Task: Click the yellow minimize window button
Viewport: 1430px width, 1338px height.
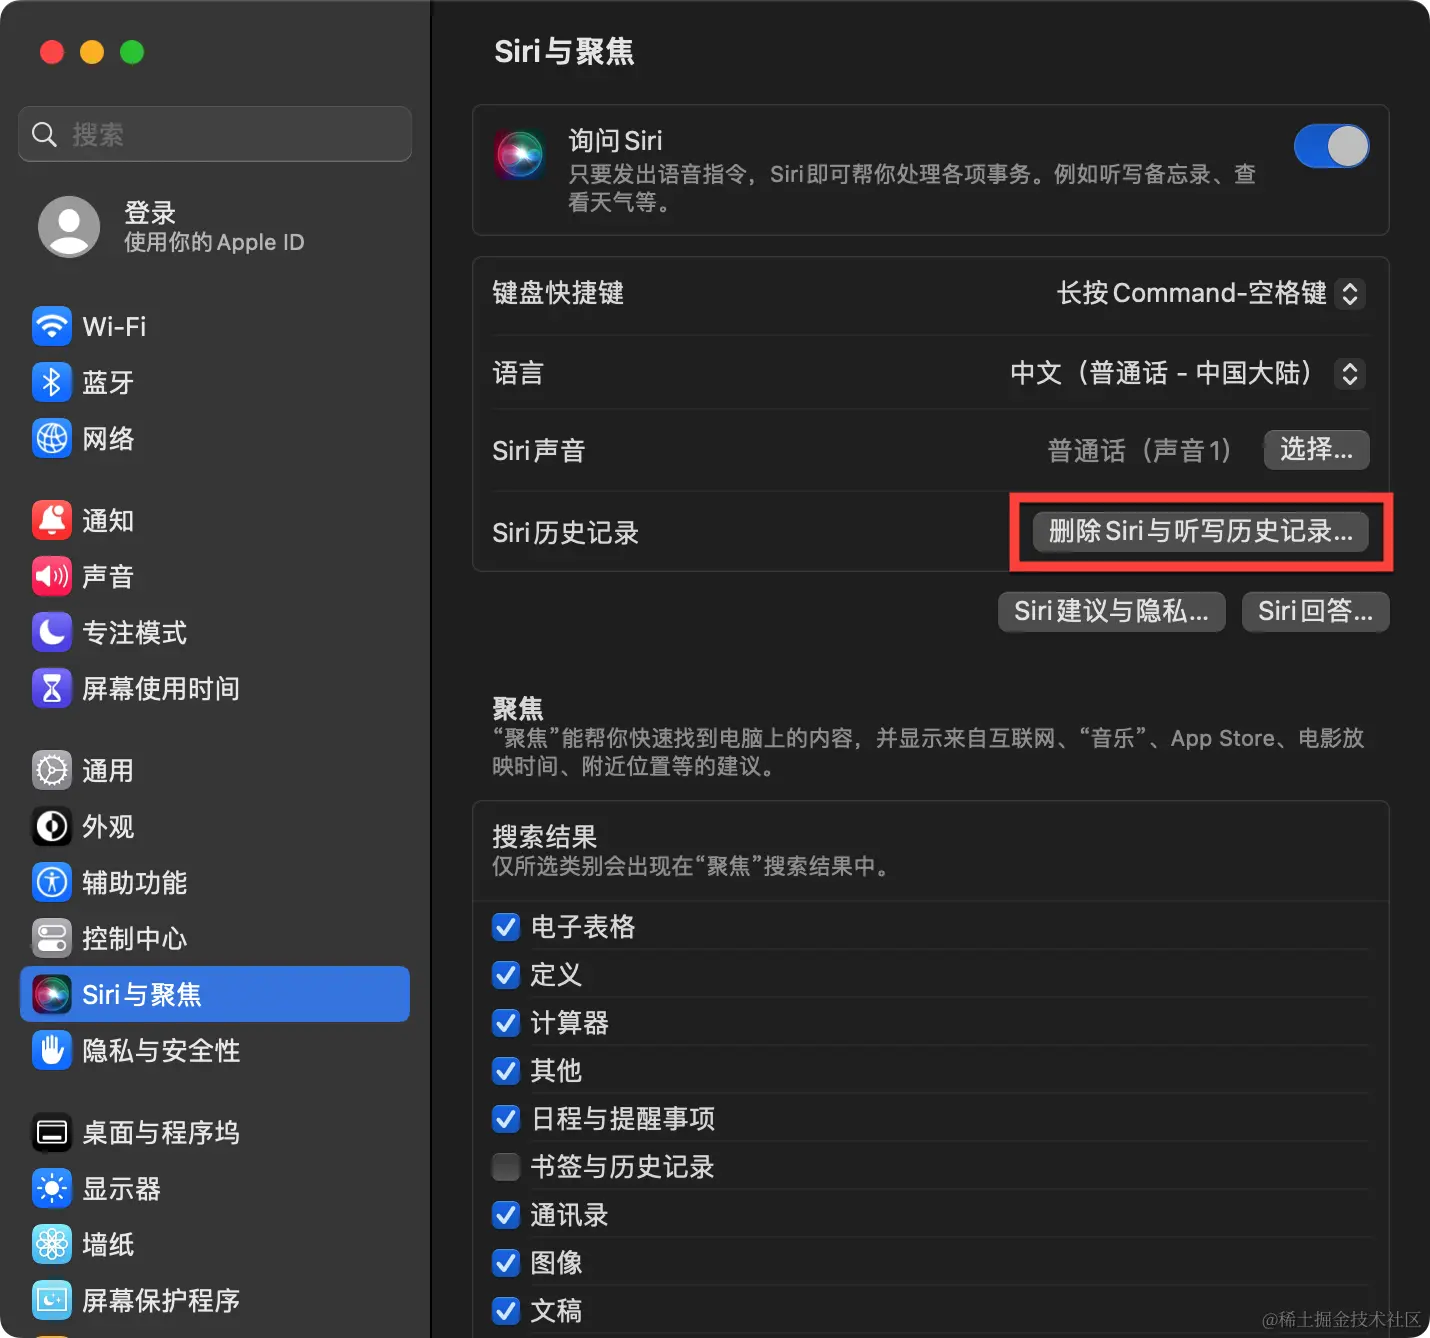Action: coord(92,52)
